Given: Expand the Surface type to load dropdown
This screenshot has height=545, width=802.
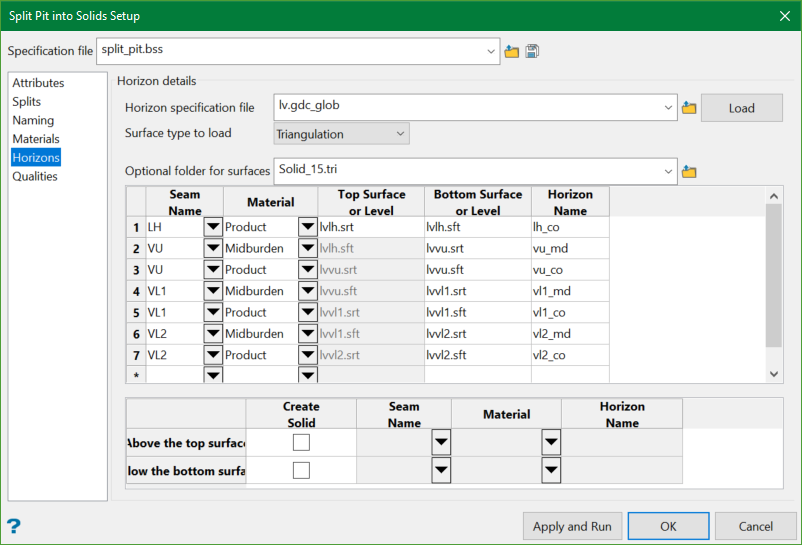Looking at the screenshot, I should click(400, 133).
